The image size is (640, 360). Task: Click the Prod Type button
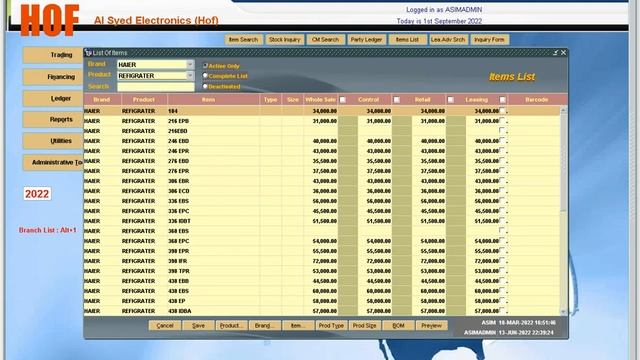(331, 325)
